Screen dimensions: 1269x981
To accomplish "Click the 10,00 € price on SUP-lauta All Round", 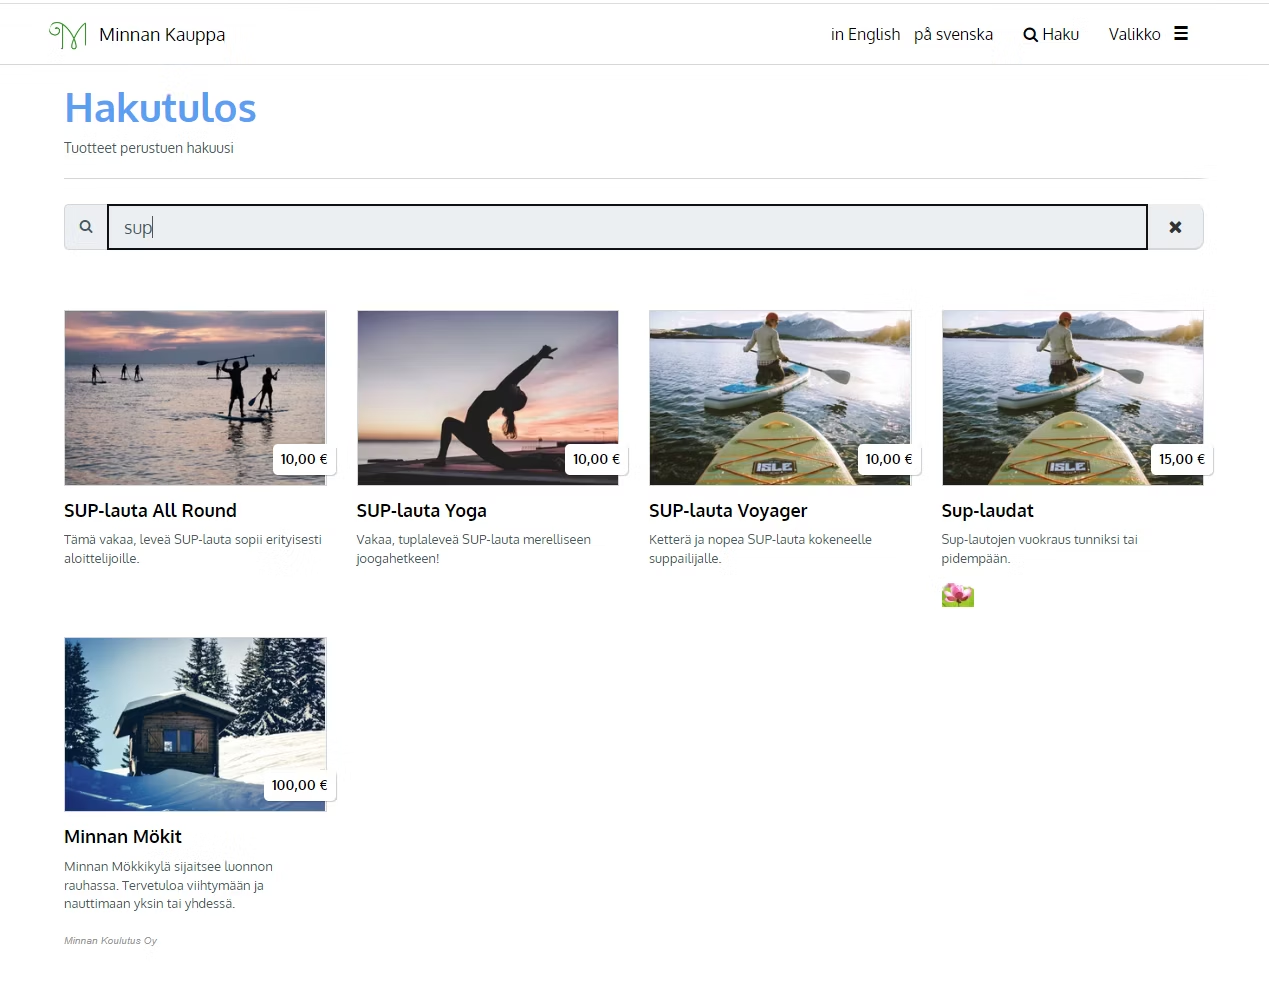I will click(304, 459).
